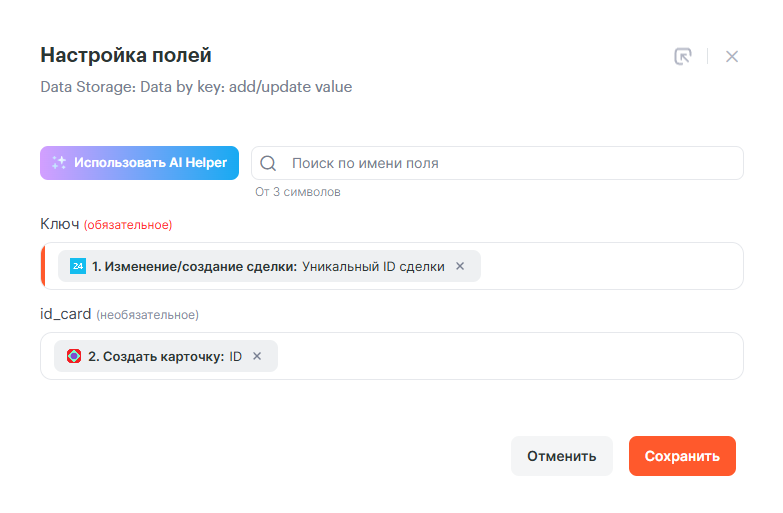
Task: Click the id_card field label
Action: 66,314
